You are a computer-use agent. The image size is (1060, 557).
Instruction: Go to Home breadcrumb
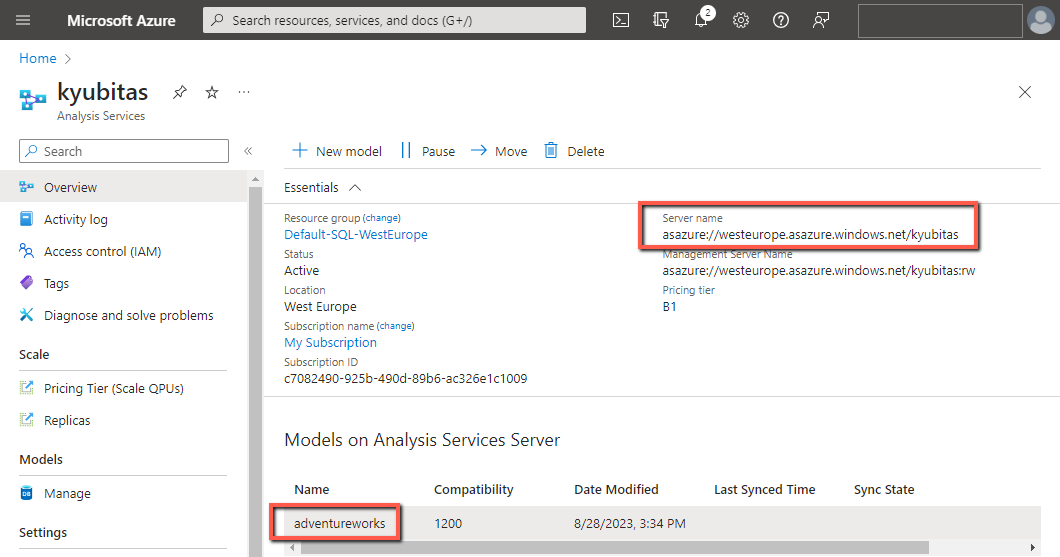click(x=38, y=58)
